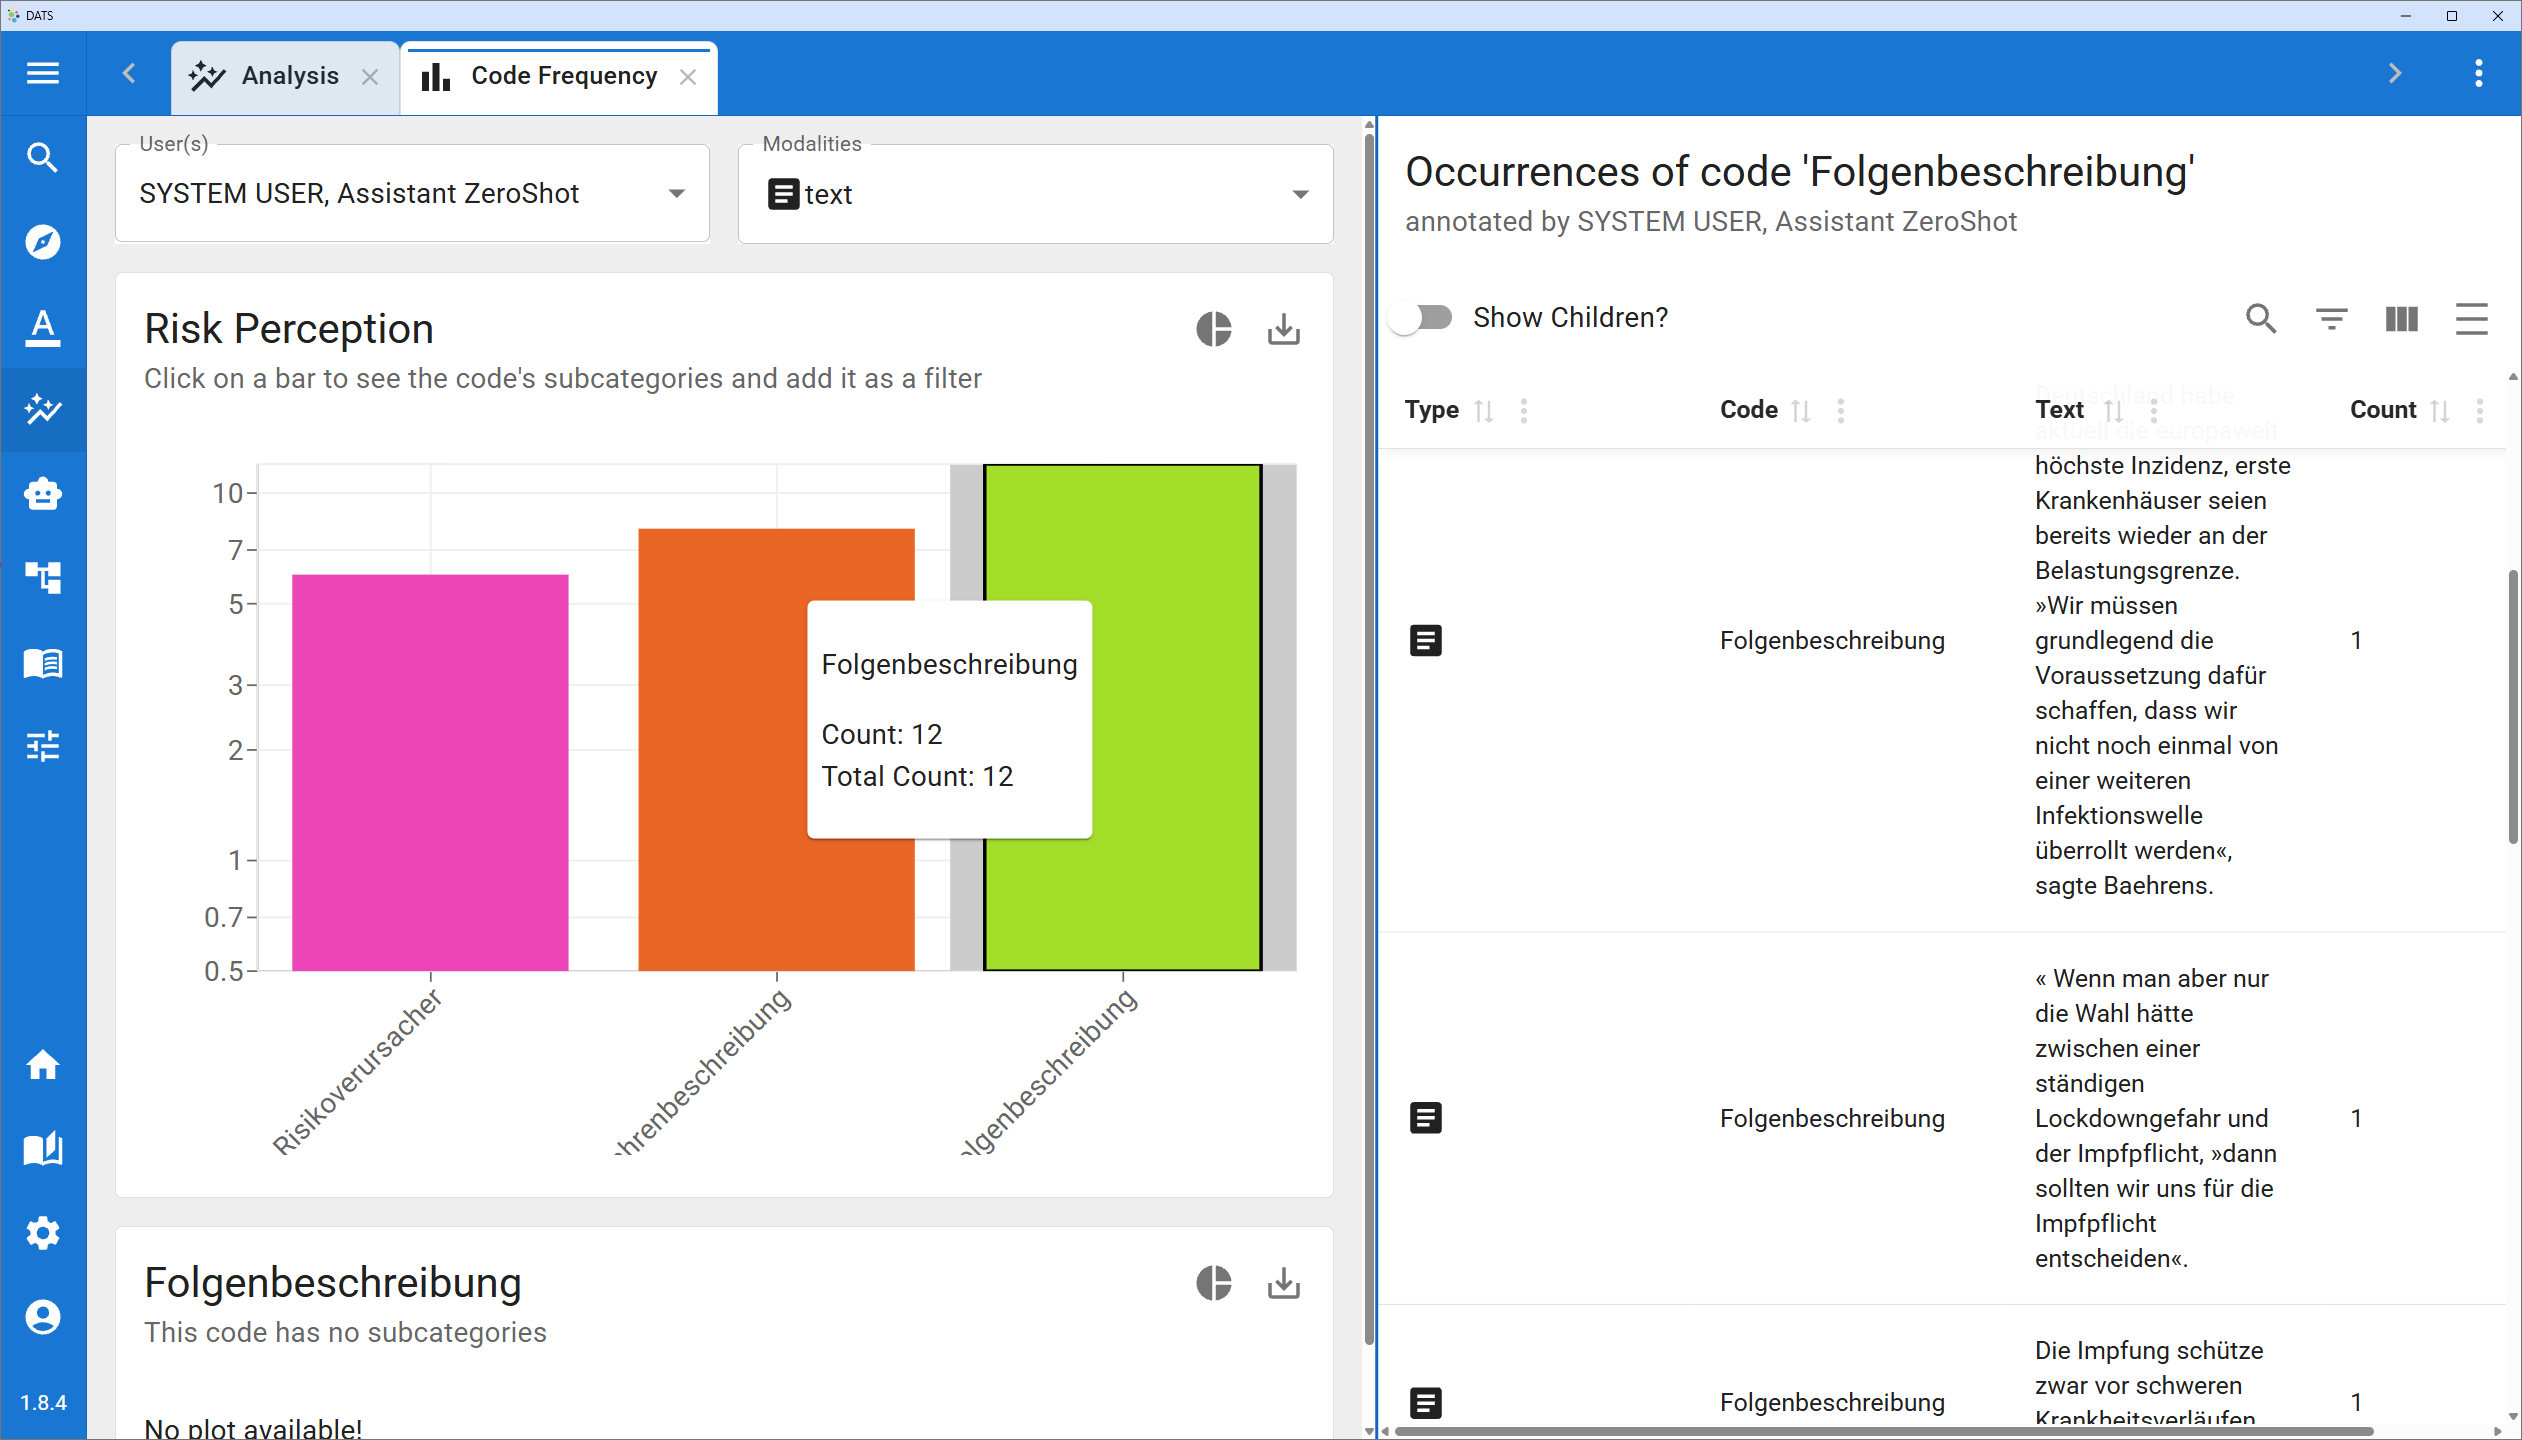Open the tune sliders sidebar icon

pyautogui.click(x=43, y=746)
